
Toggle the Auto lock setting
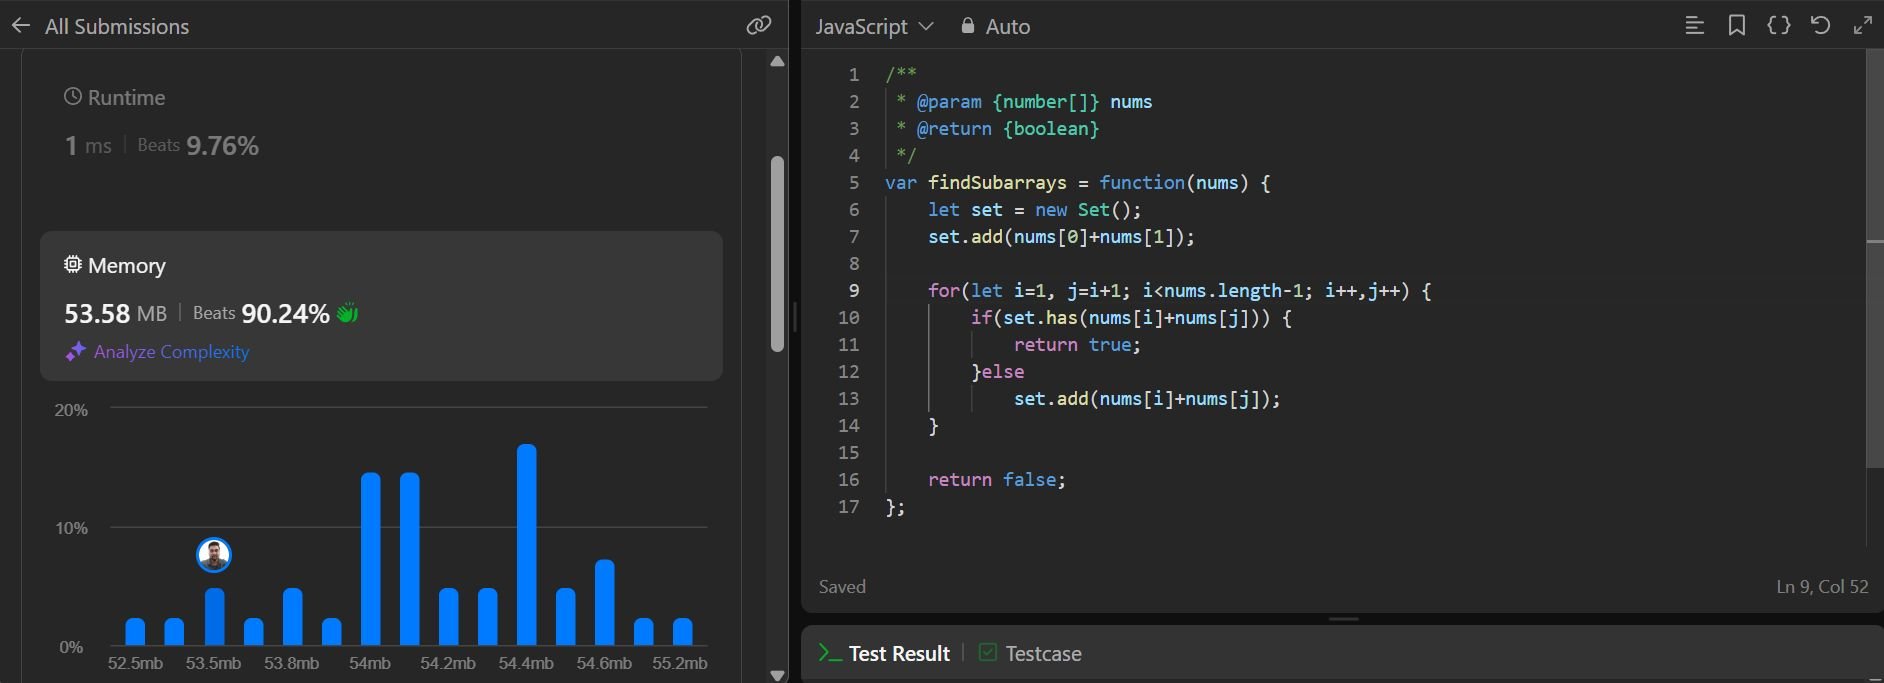995,27
